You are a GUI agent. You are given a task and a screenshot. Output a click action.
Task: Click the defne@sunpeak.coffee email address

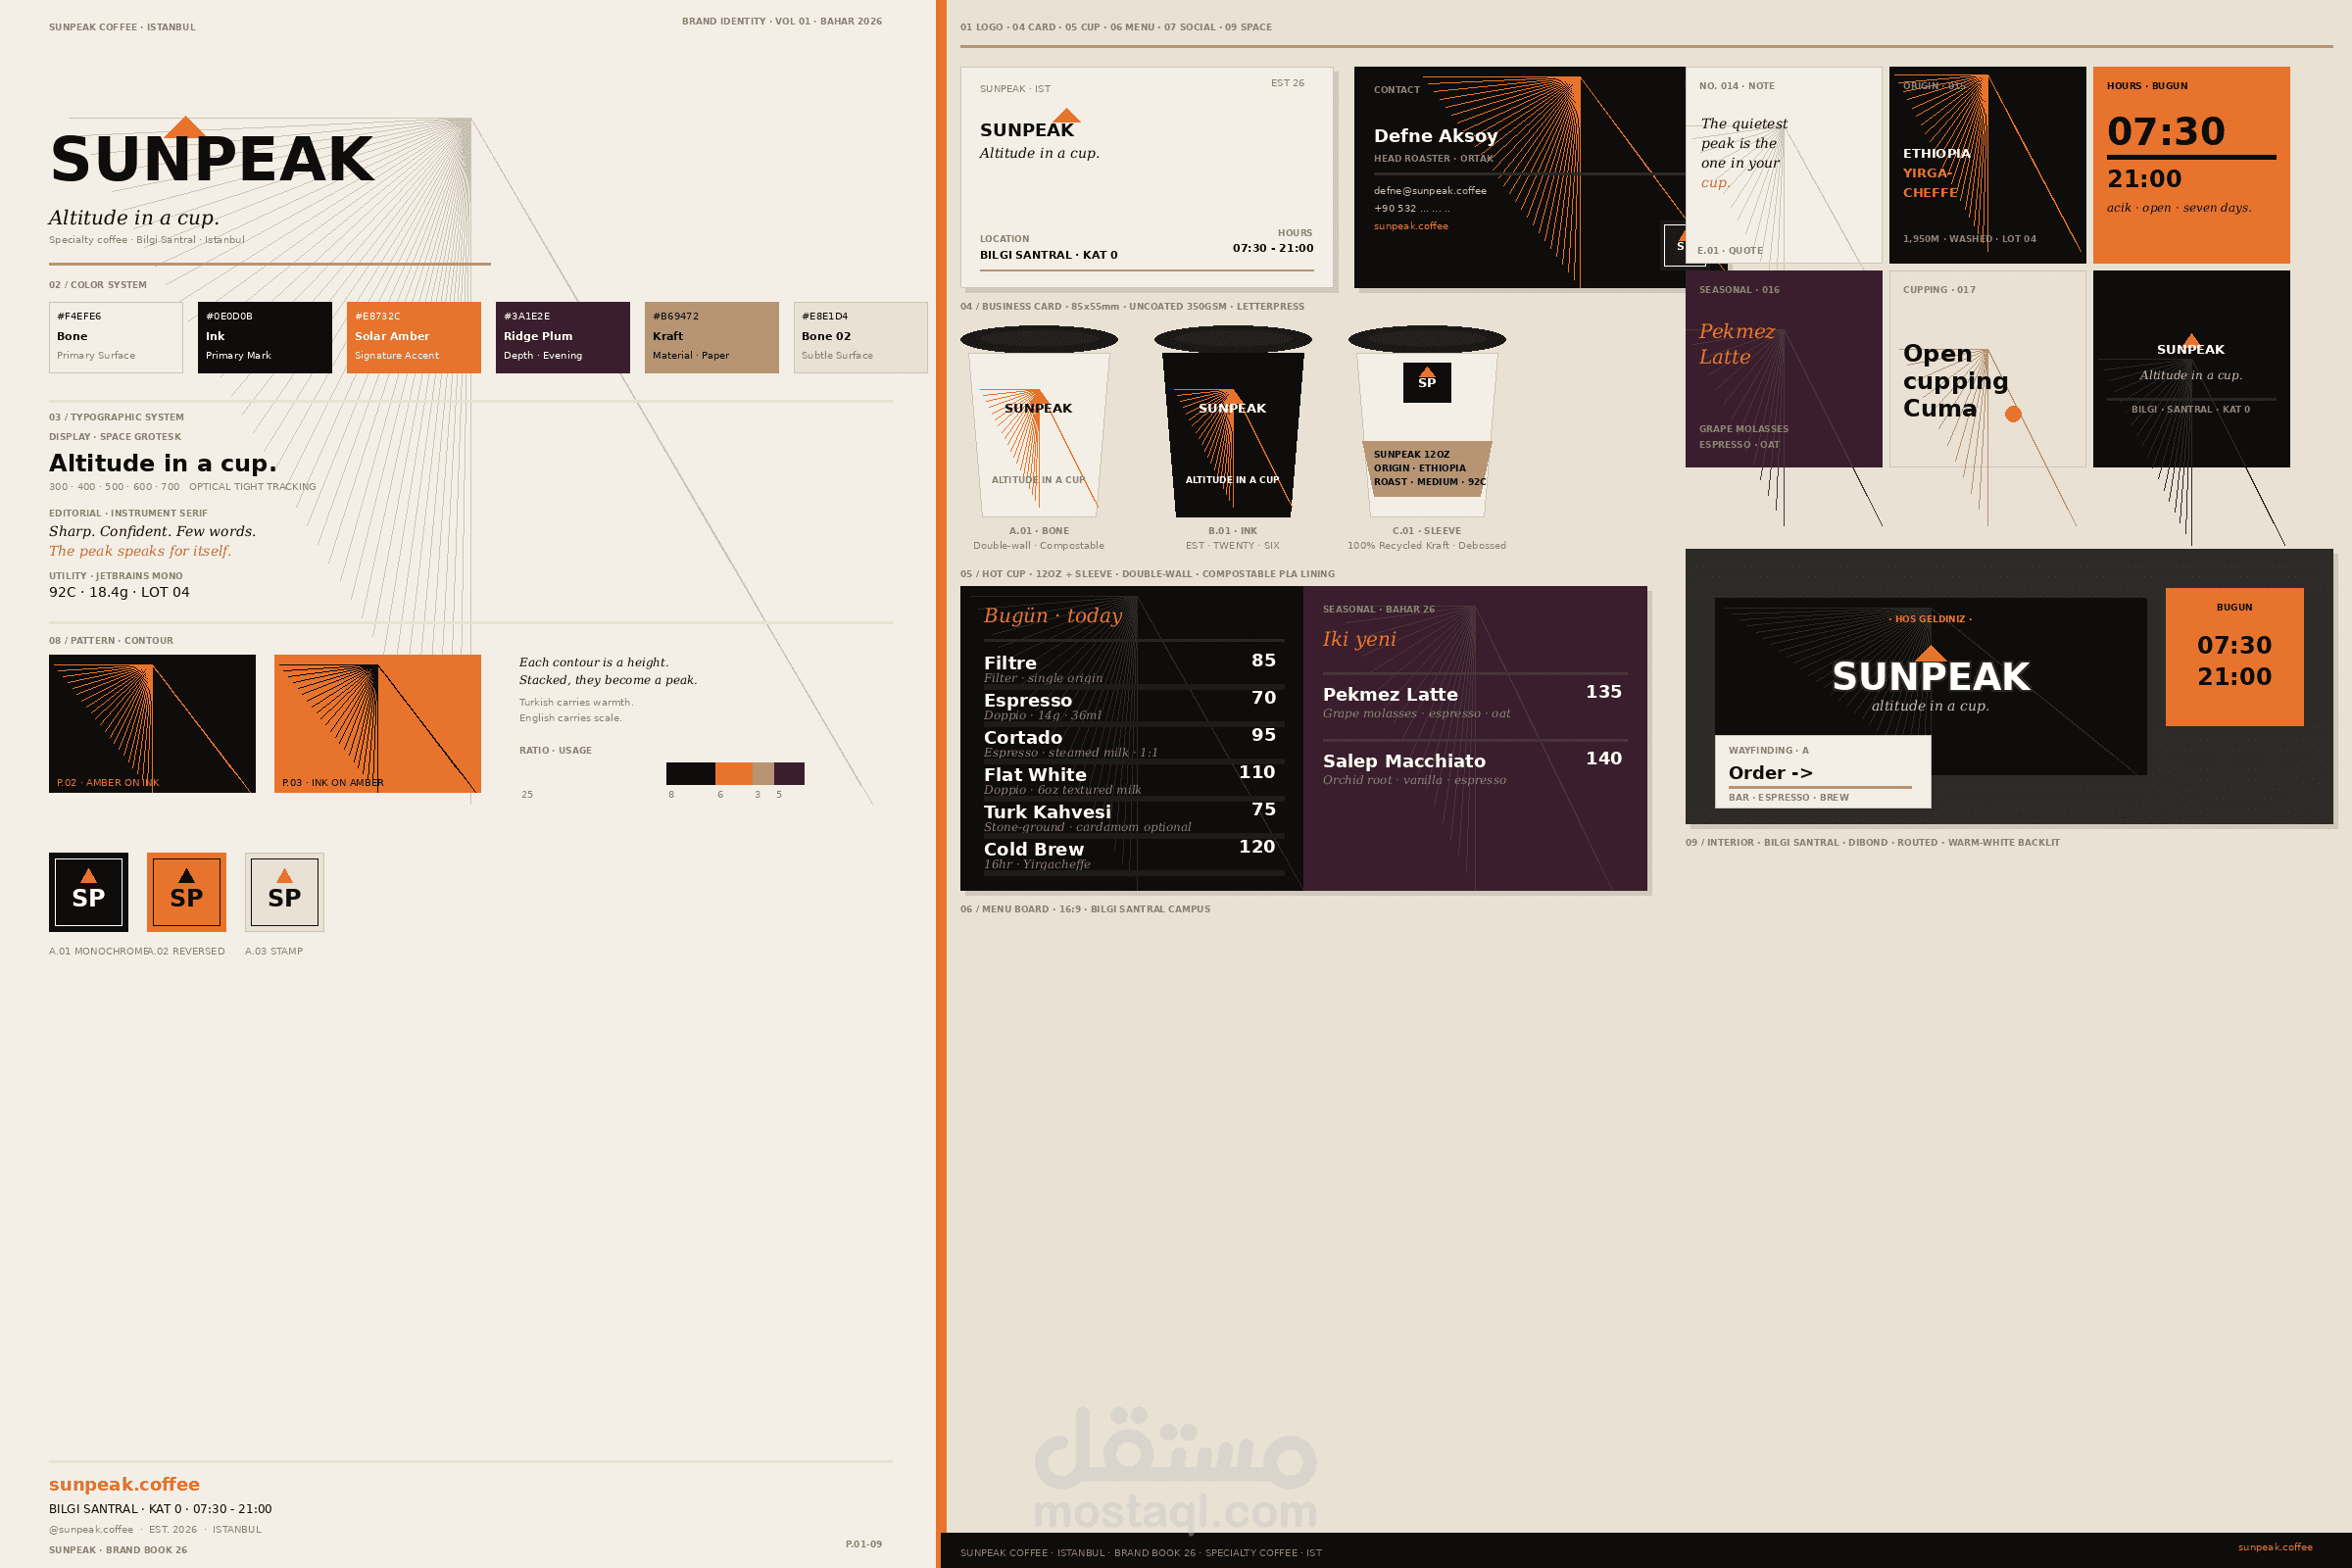(x=1430, y=190)
